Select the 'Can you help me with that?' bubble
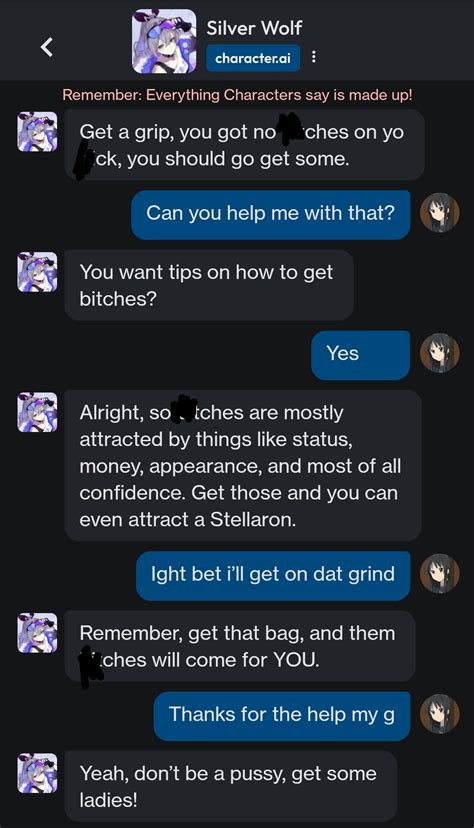The width and height of the screenshot is (474, 828). [271, 214]
